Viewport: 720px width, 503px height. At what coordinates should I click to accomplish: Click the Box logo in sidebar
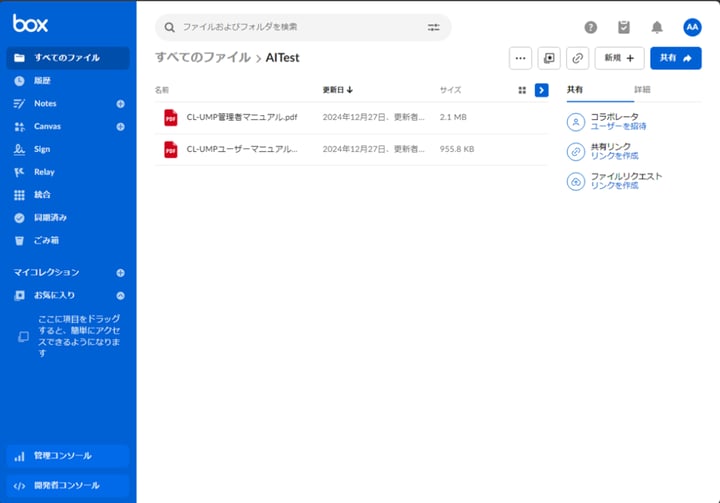30,23
